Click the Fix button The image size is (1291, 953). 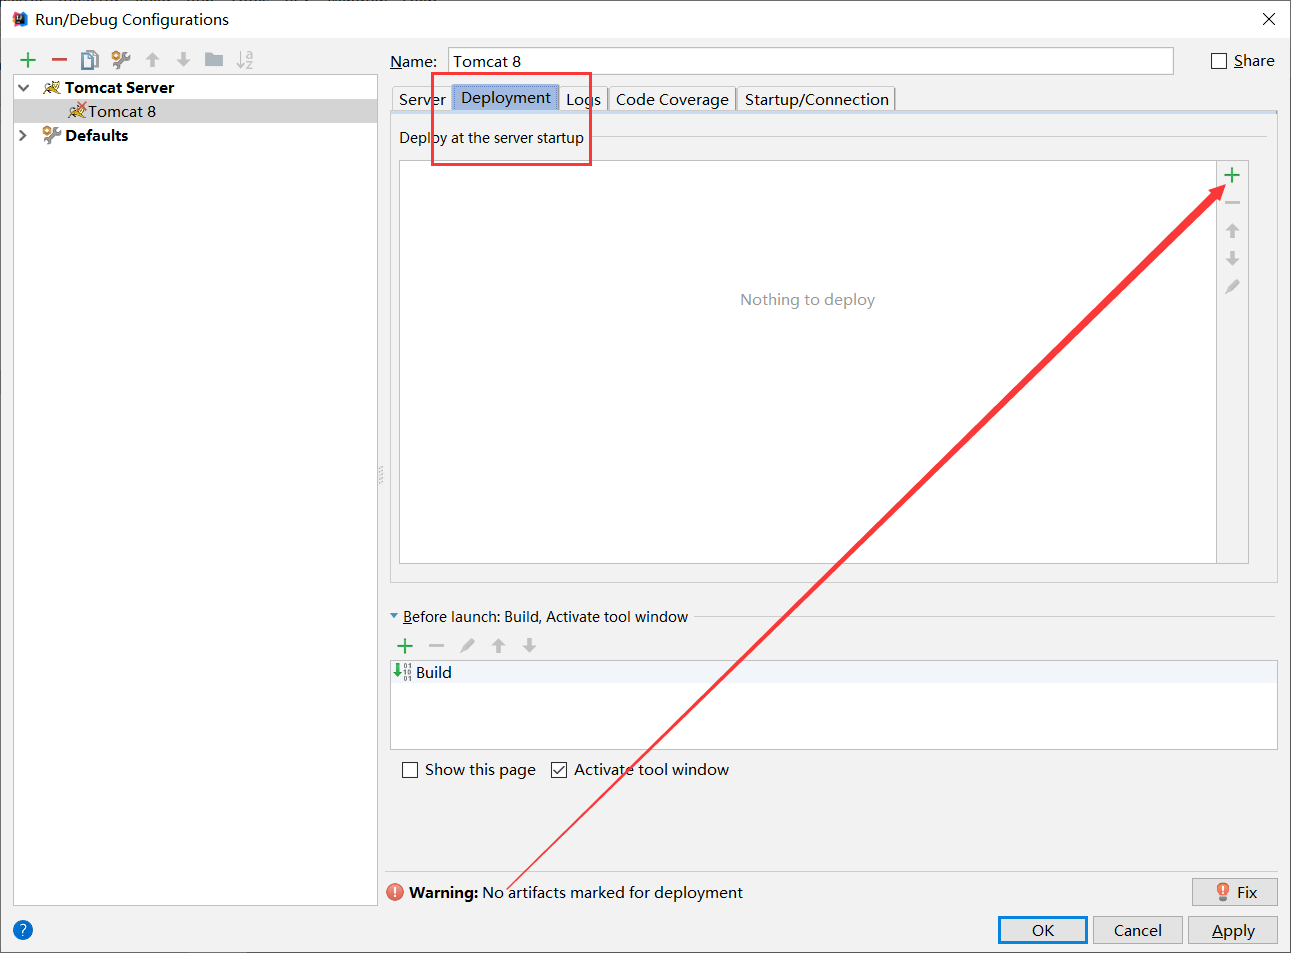(1235, 892)
